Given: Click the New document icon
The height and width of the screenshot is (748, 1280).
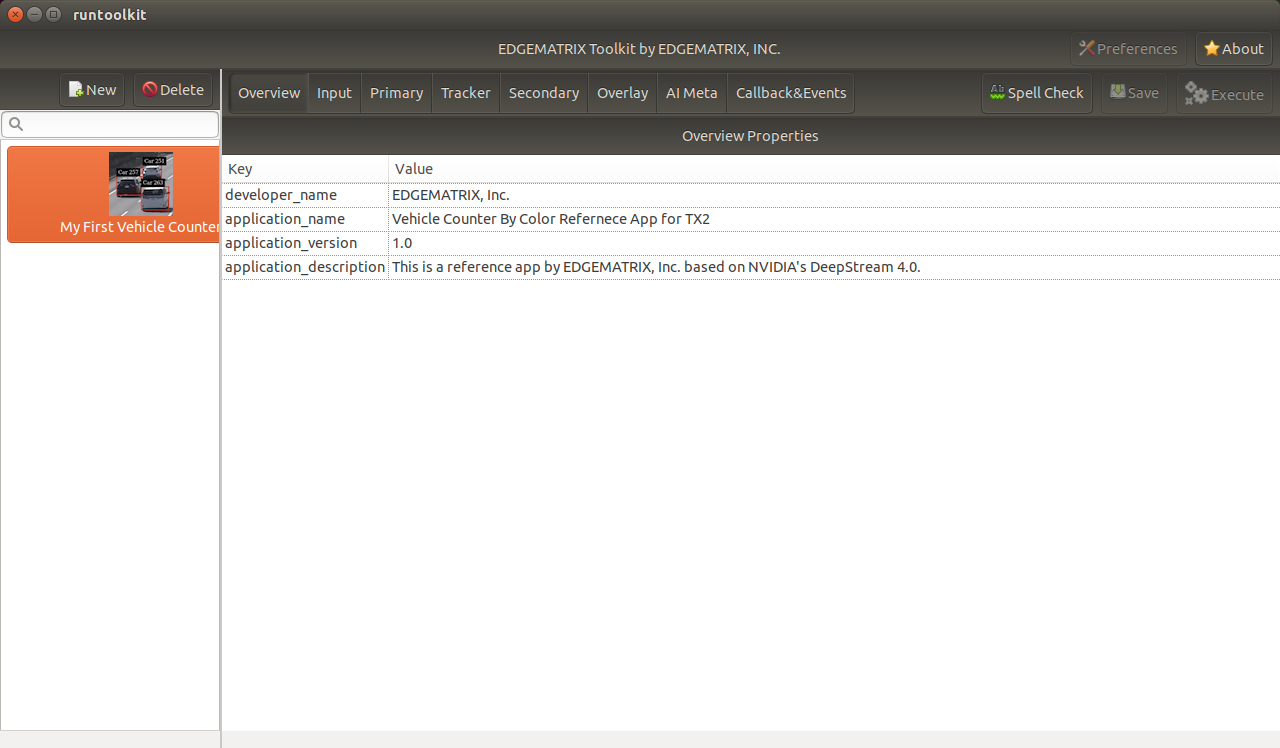Looking at the screenshot, I should tap(76, 90).
